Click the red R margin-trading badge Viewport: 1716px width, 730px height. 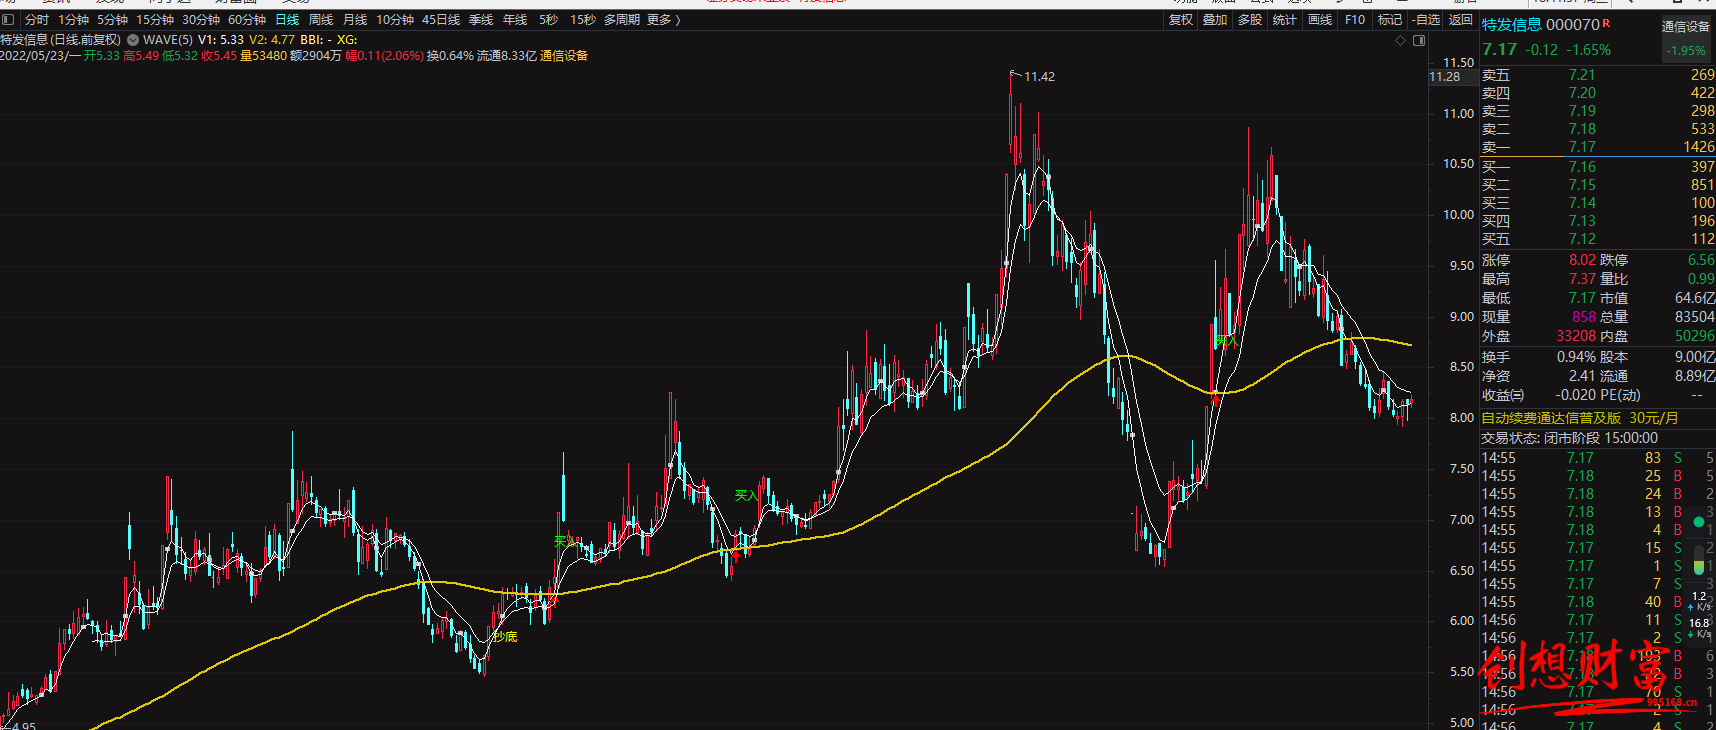pos(1606,23)
